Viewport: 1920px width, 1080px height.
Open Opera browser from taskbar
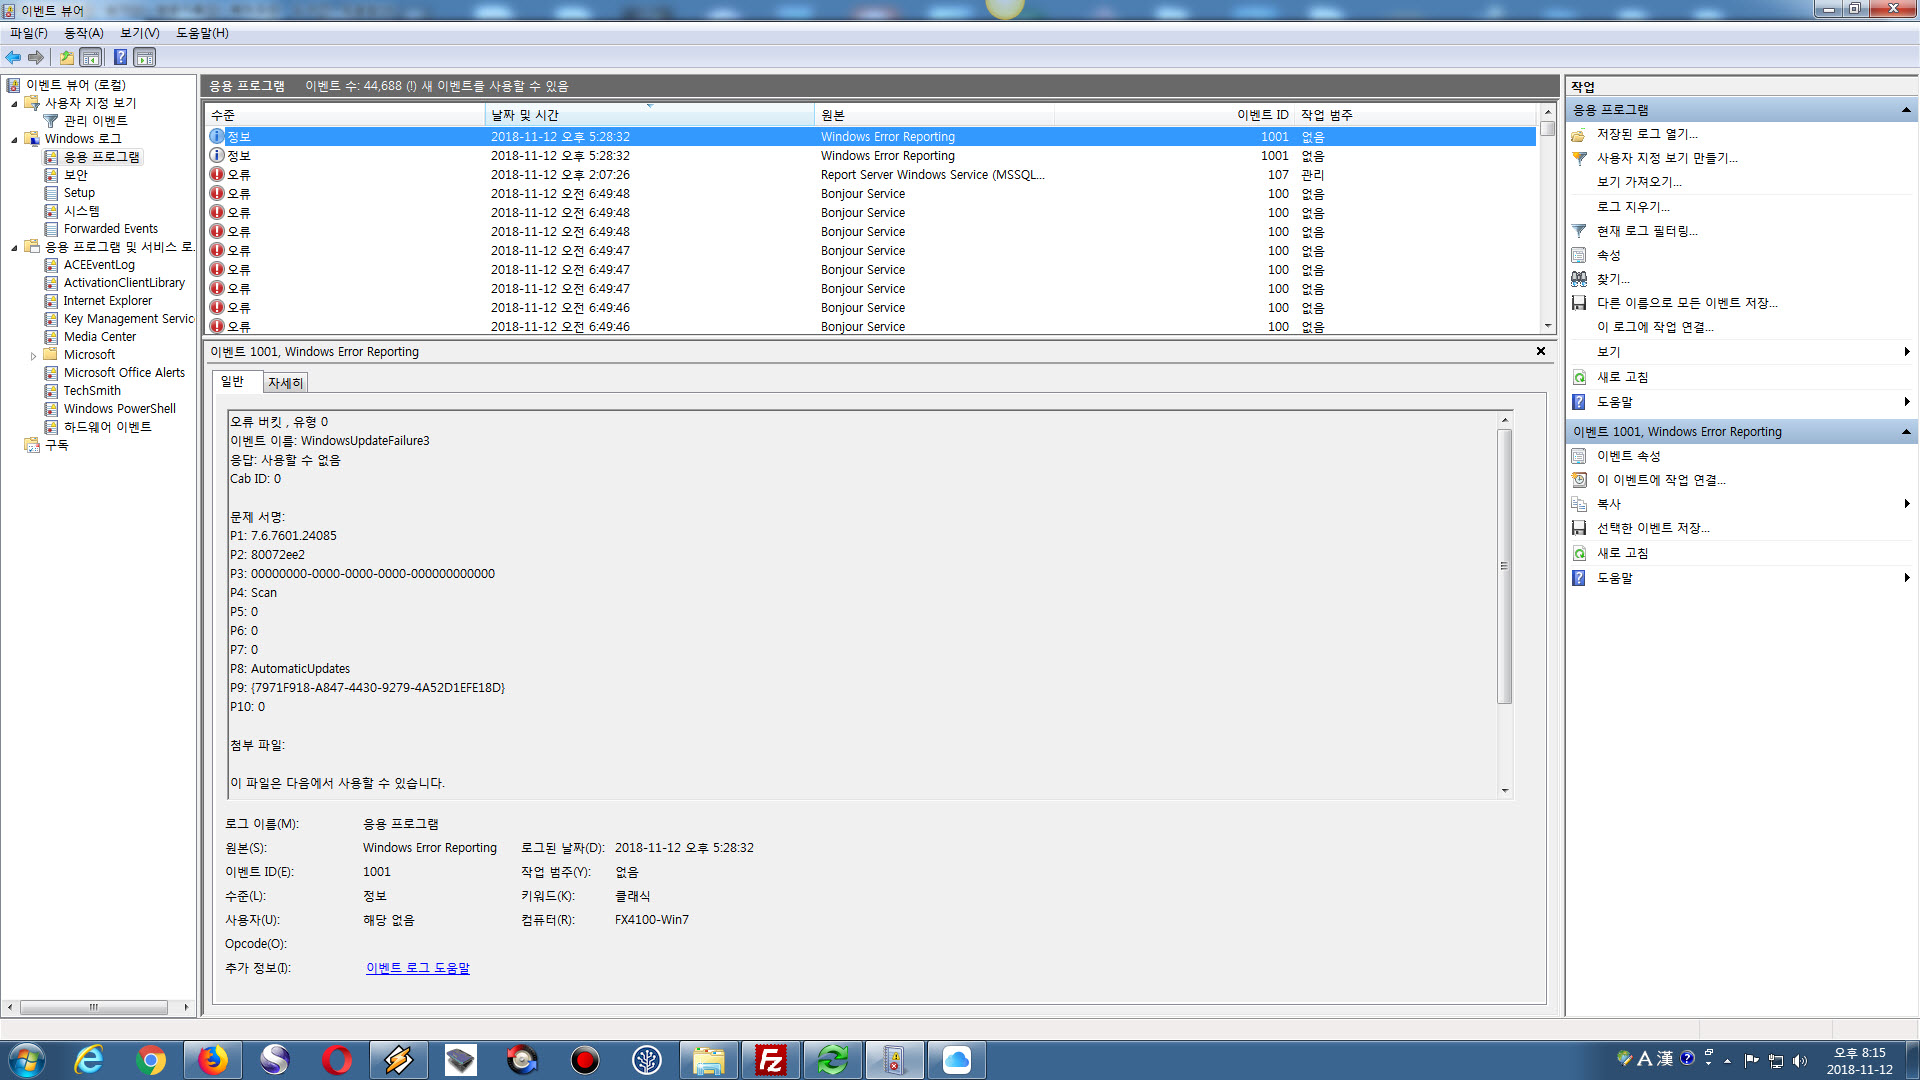point(337,1060)
